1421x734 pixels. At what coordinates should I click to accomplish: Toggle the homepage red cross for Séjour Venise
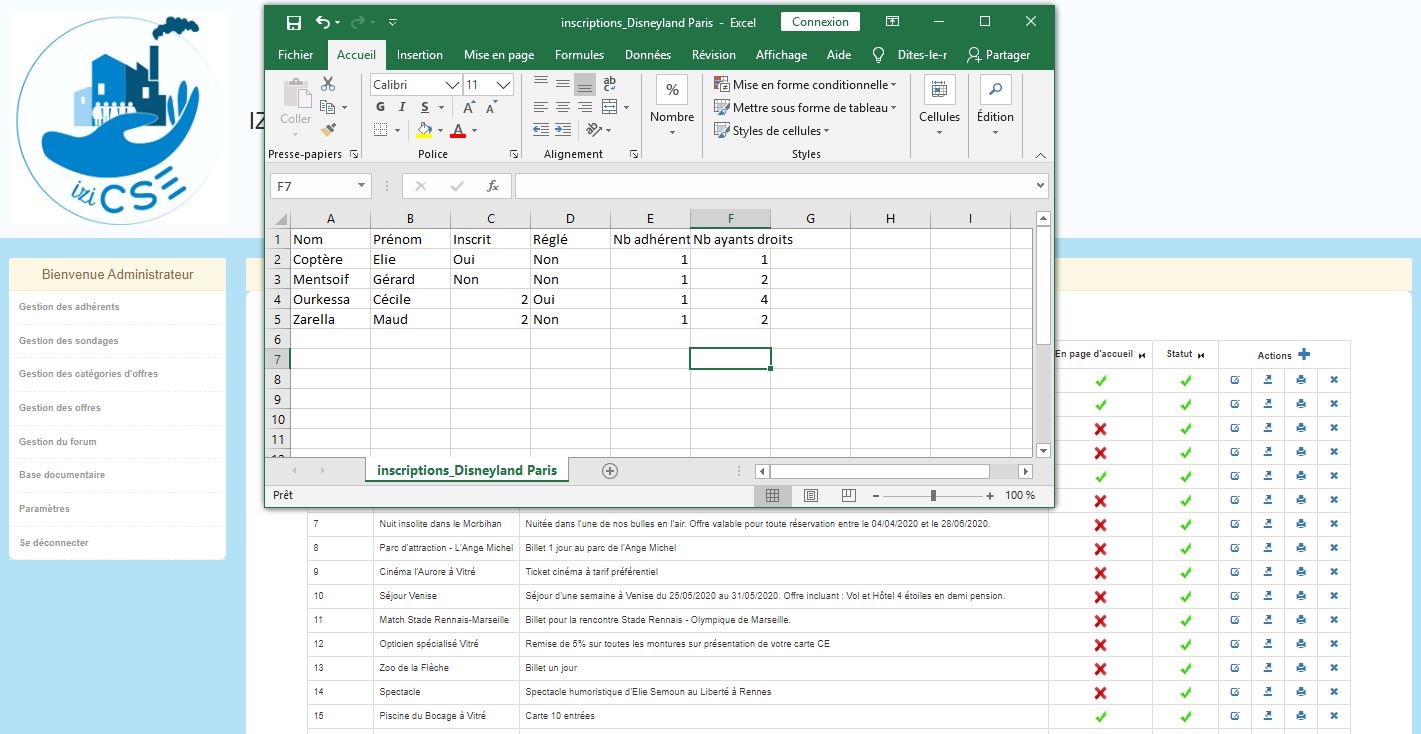[x=1100, y=596]
